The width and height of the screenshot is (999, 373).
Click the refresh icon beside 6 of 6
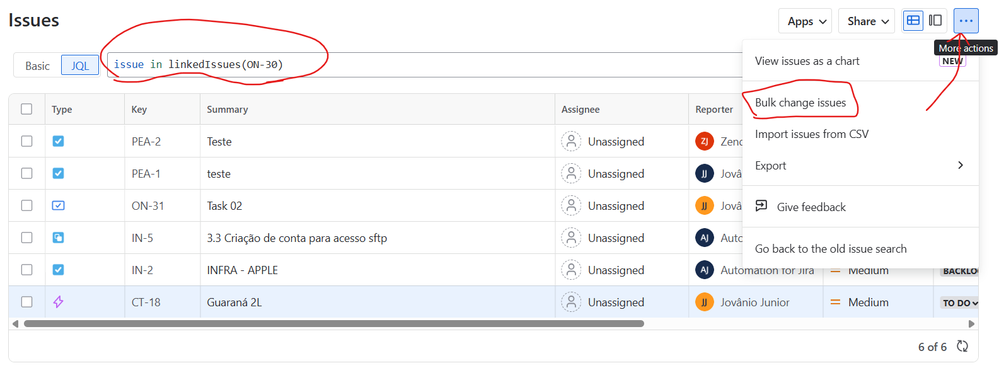click(x=963, y=347)
